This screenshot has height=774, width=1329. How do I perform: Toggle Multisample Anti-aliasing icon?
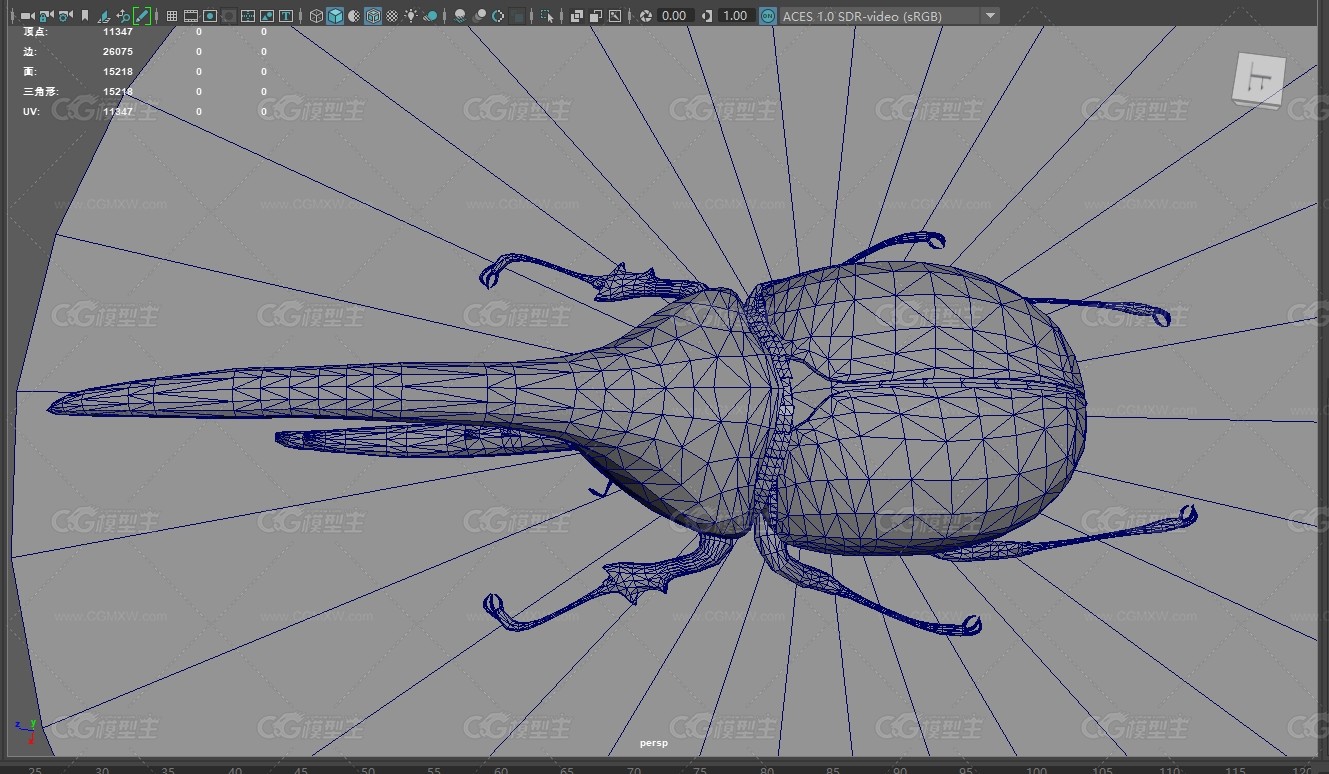click(498, 16)
